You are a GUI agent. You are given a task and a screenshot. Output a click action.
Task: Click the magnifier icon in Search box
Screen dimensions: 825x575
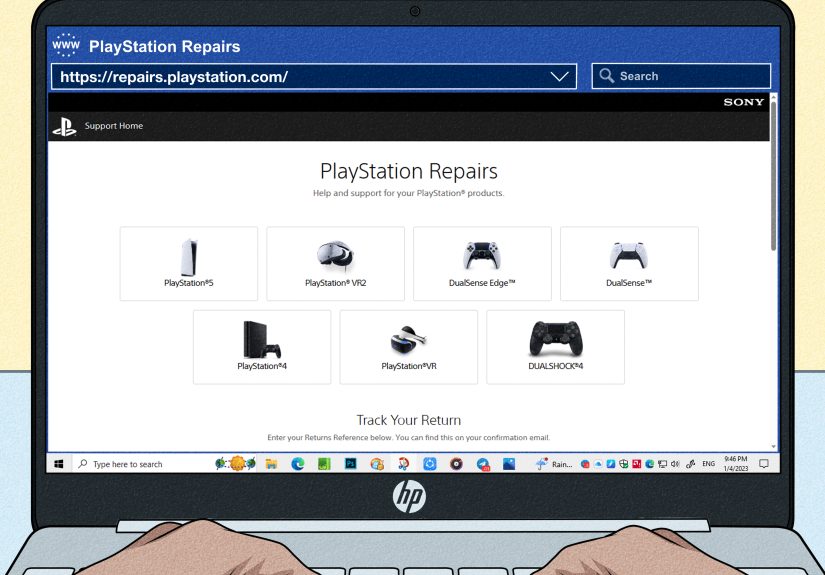pyautogui.click(x=607, y=76)
